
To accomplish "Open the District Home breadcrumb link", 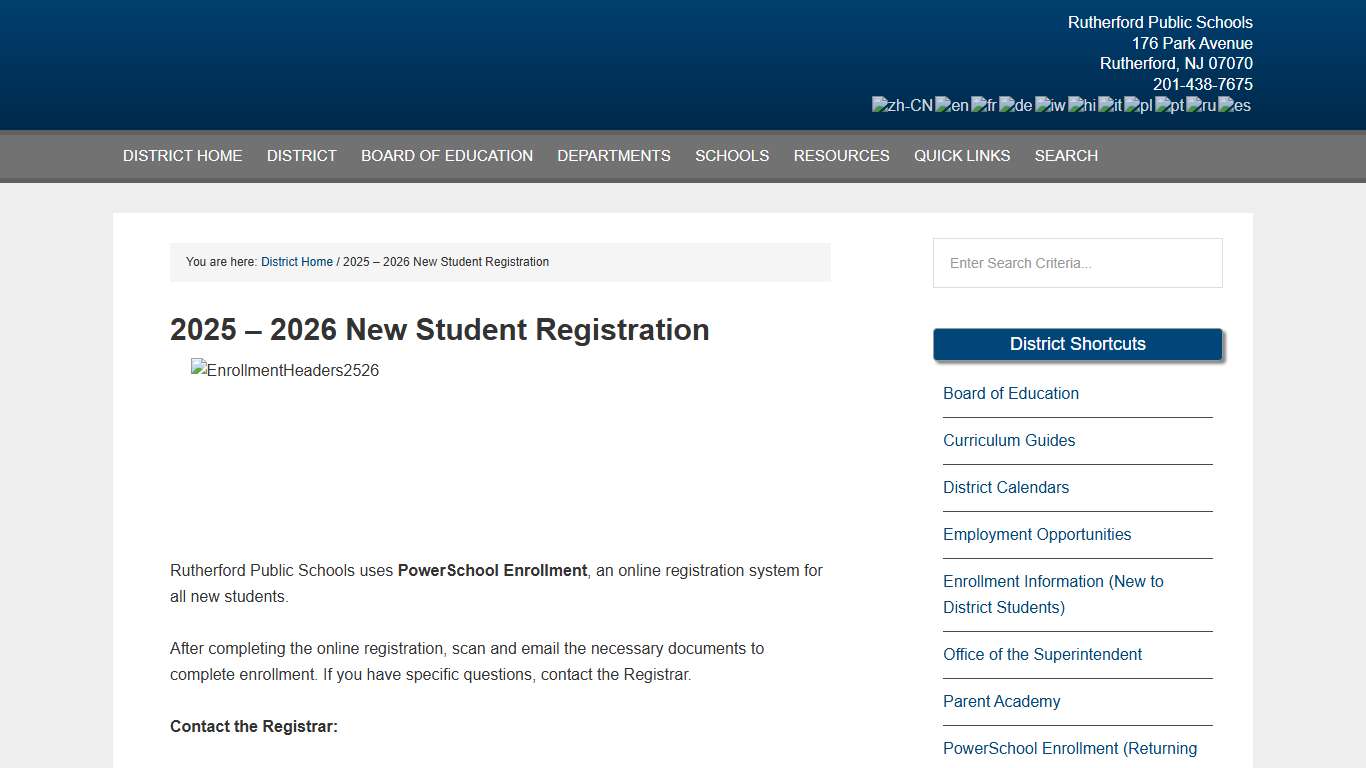I will (x=296, y=261).
